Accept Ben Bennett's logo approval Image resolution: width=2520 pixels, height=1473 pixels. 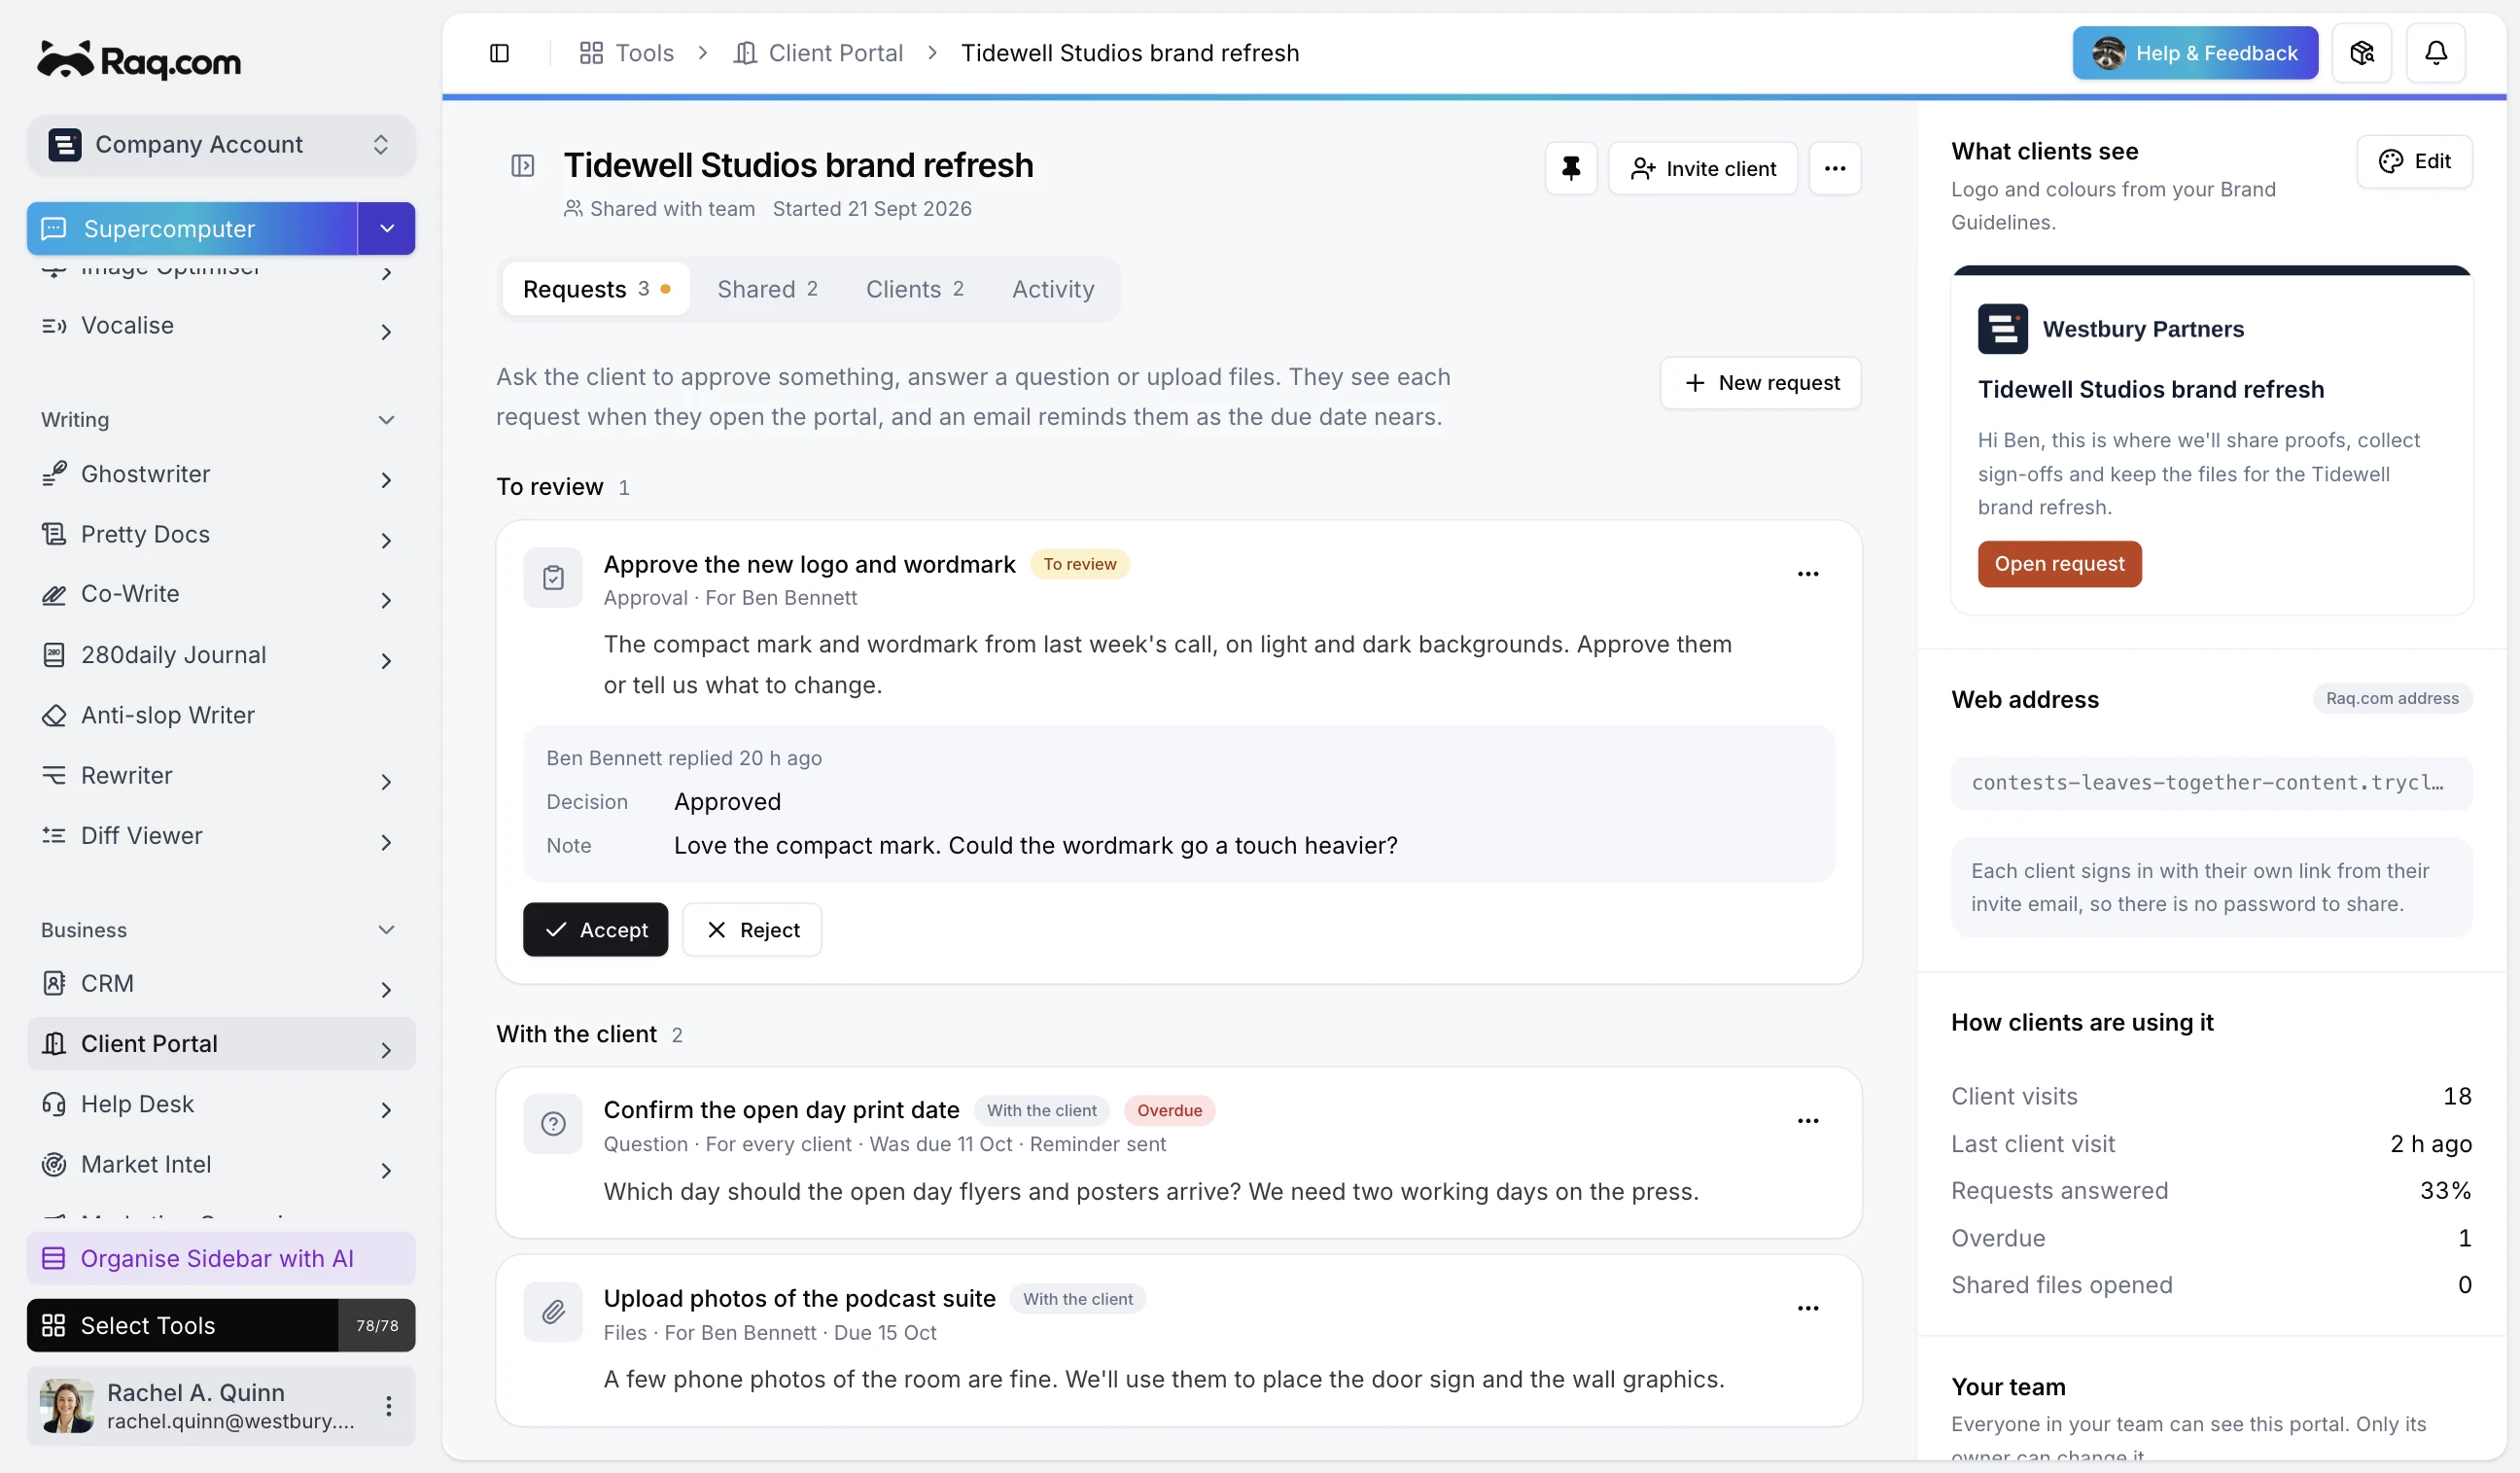[595, 930]
